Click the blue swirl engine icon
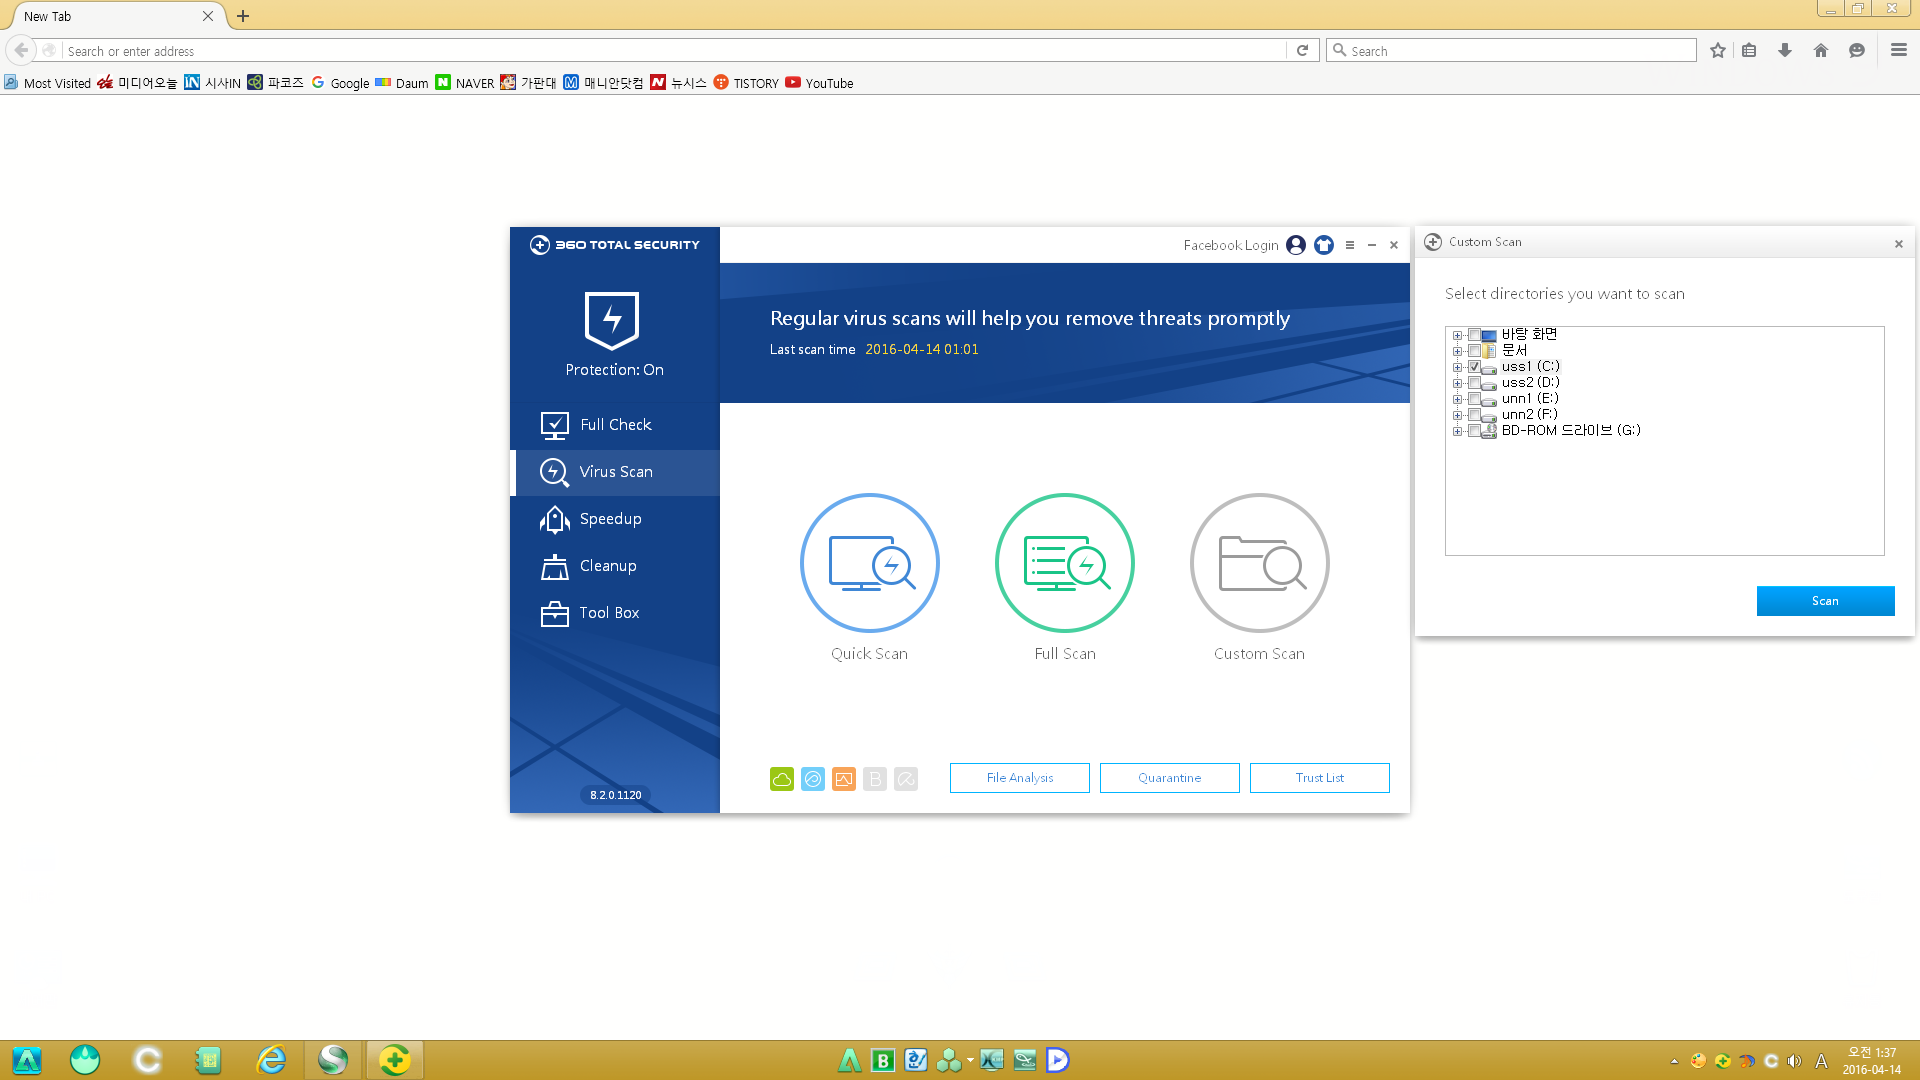The width and height of the screenshot is (1920, 1080). tap(813, 779)
